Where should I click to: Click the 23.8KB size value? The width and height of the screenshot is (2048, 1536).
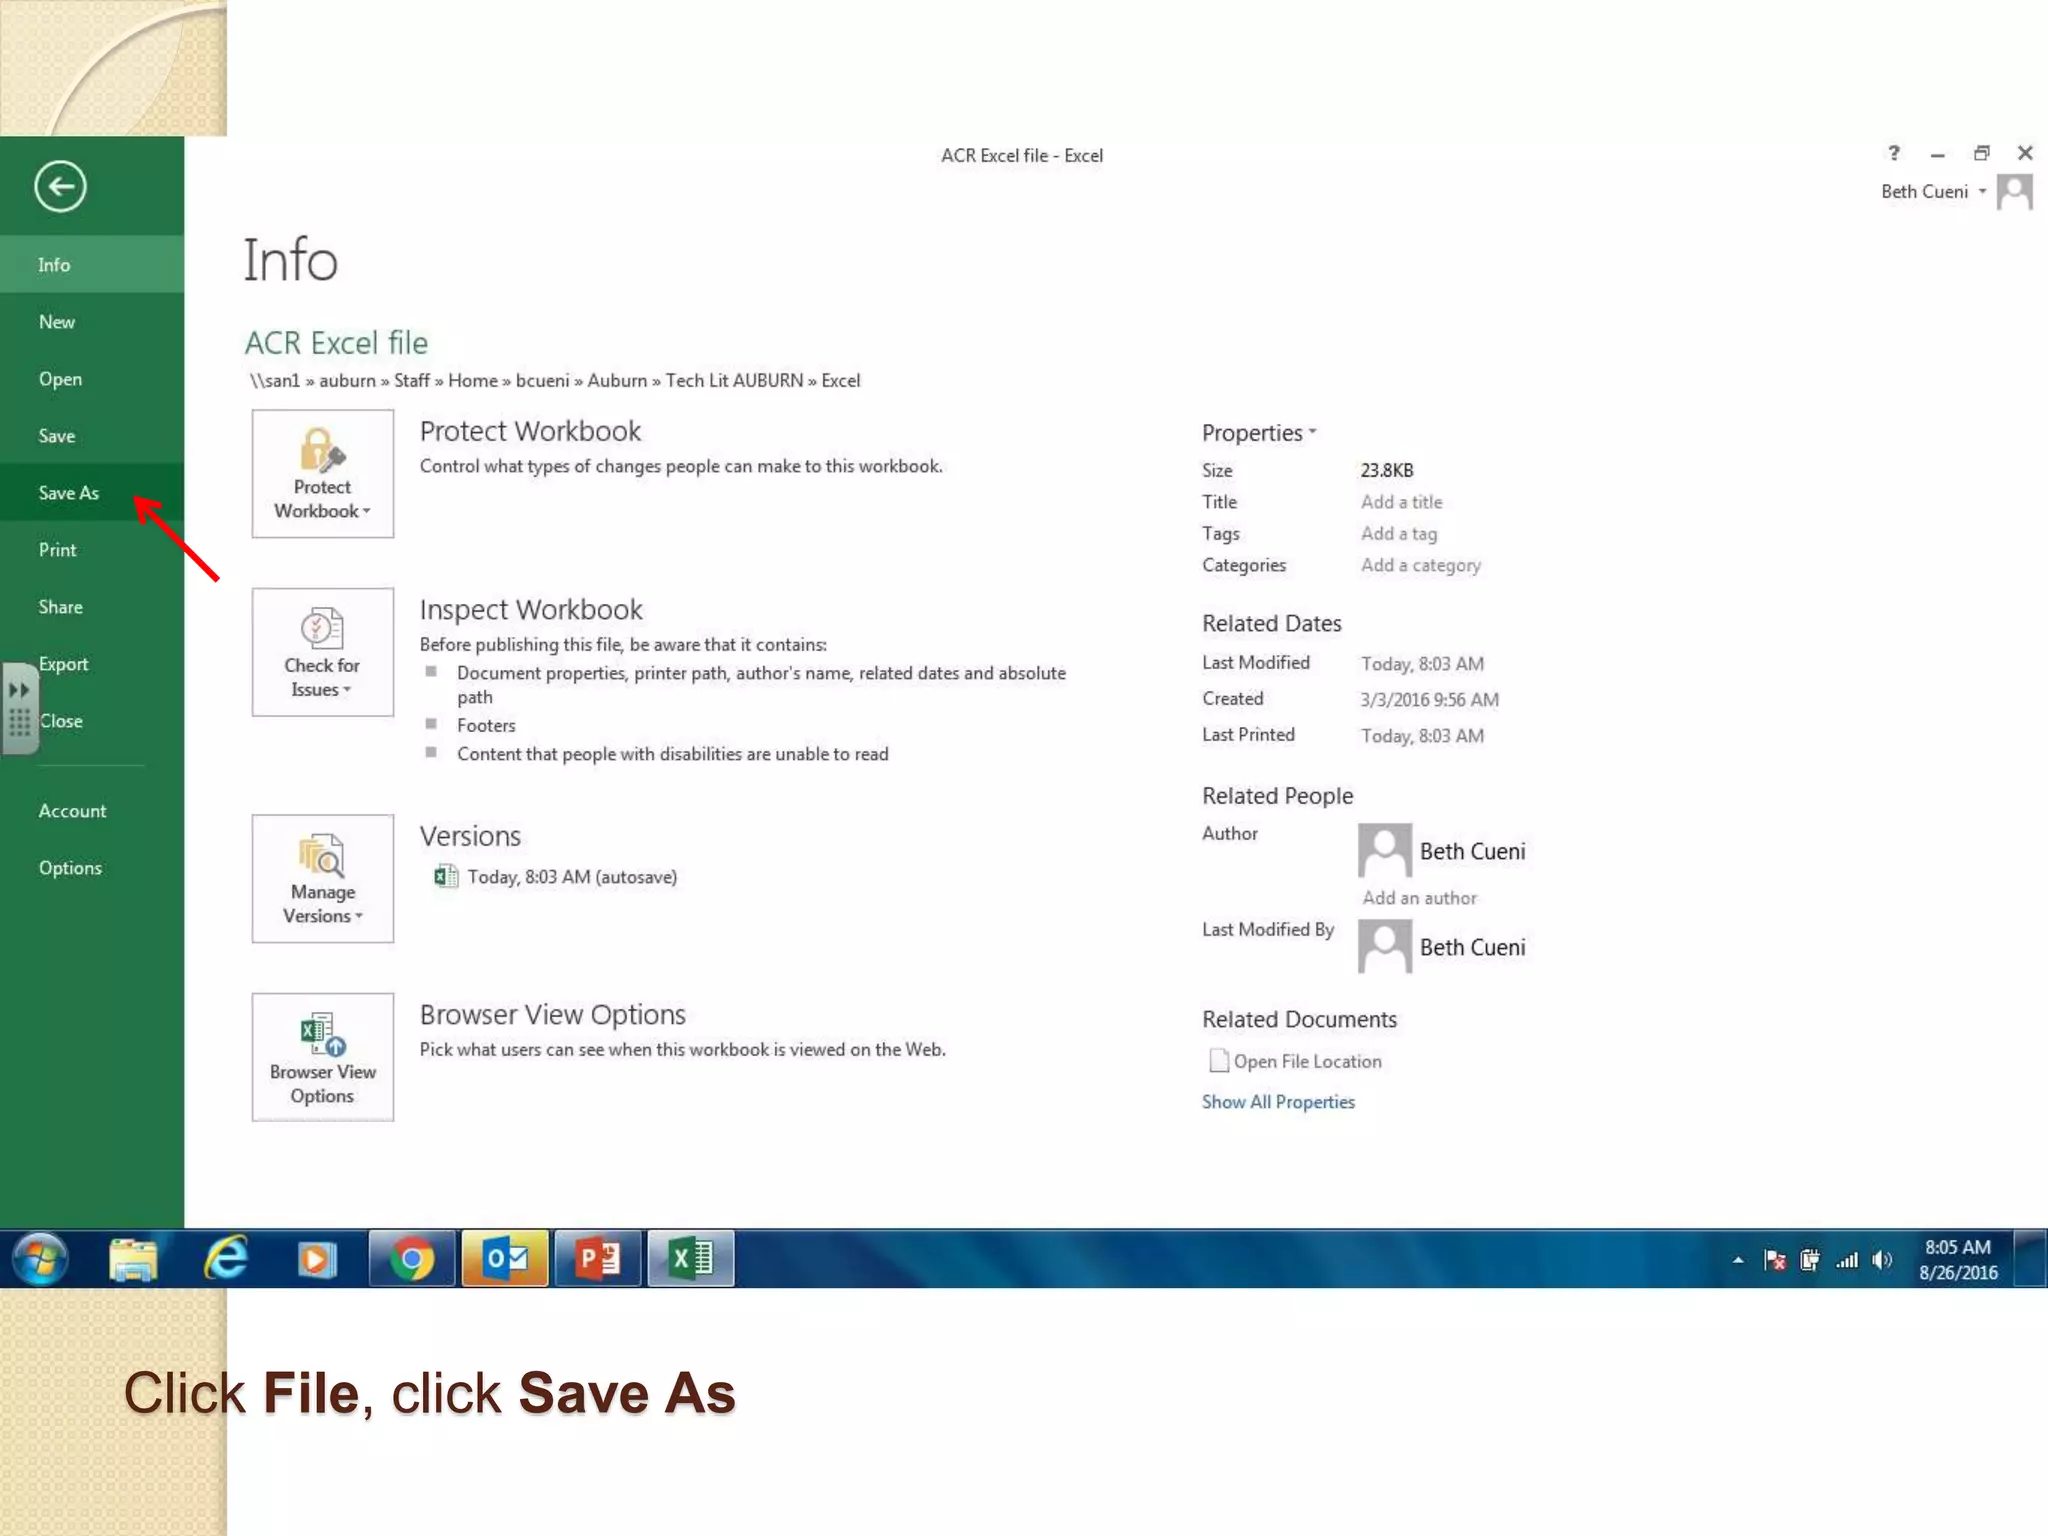[x=1387, y=470]
